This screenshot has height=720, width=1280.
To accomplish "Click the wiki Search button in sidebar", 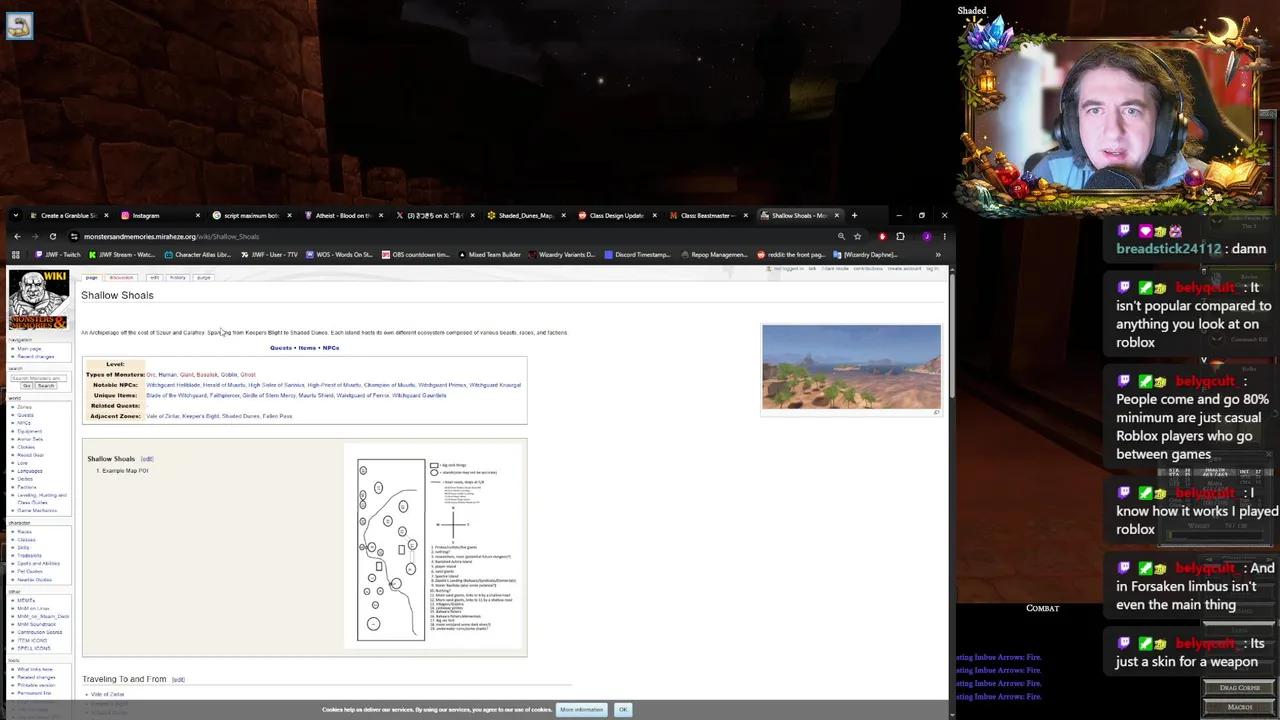I will [46, 386].
